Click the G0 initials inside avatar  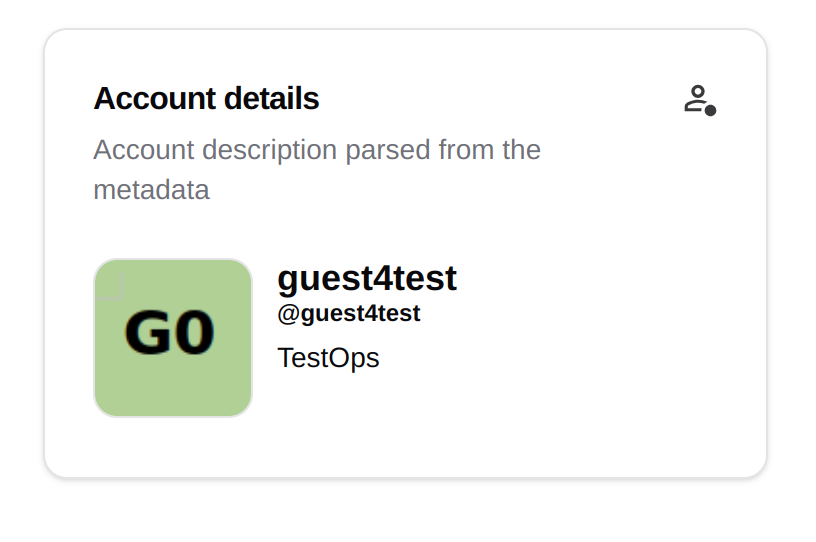point(170,332)
